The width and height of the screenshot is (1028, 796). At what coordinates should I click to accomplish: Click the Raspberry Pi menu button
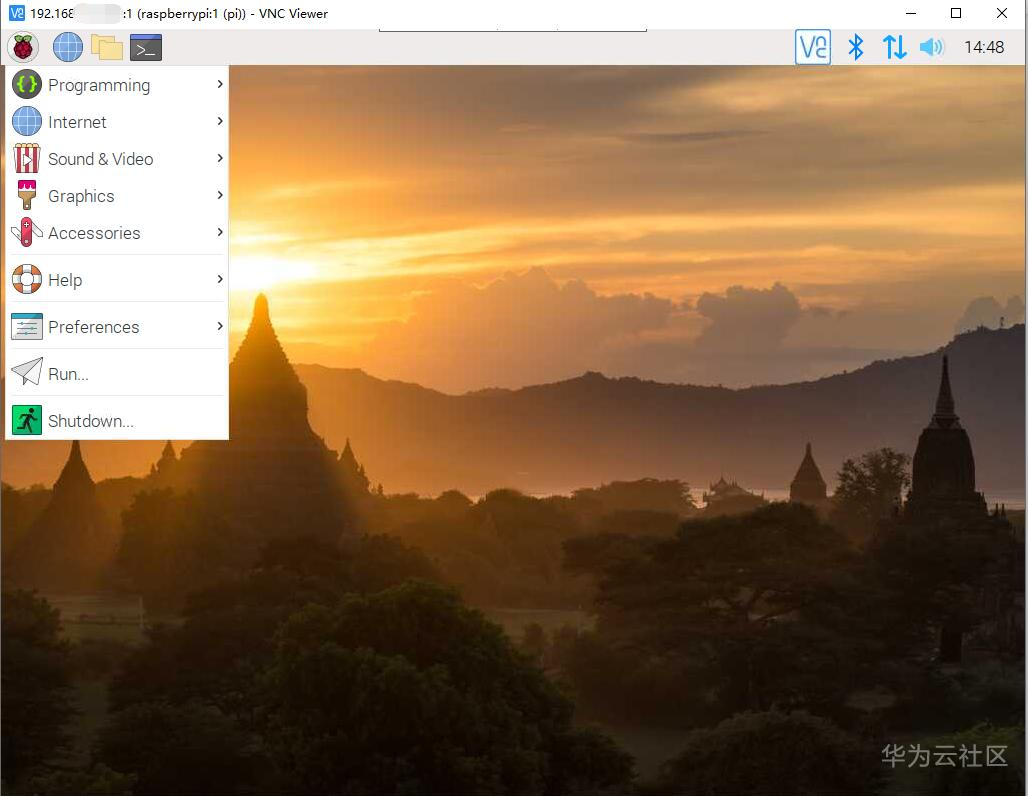23,47
